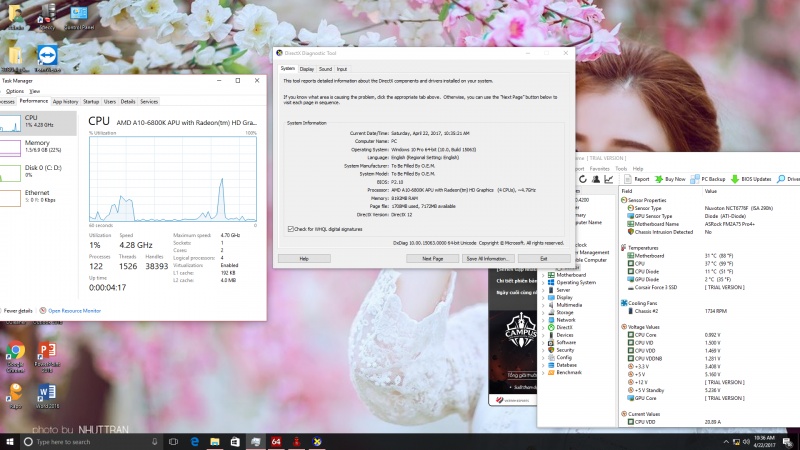
Task: Click the Open Resource Monitor link
Action: tap(74, 311)
